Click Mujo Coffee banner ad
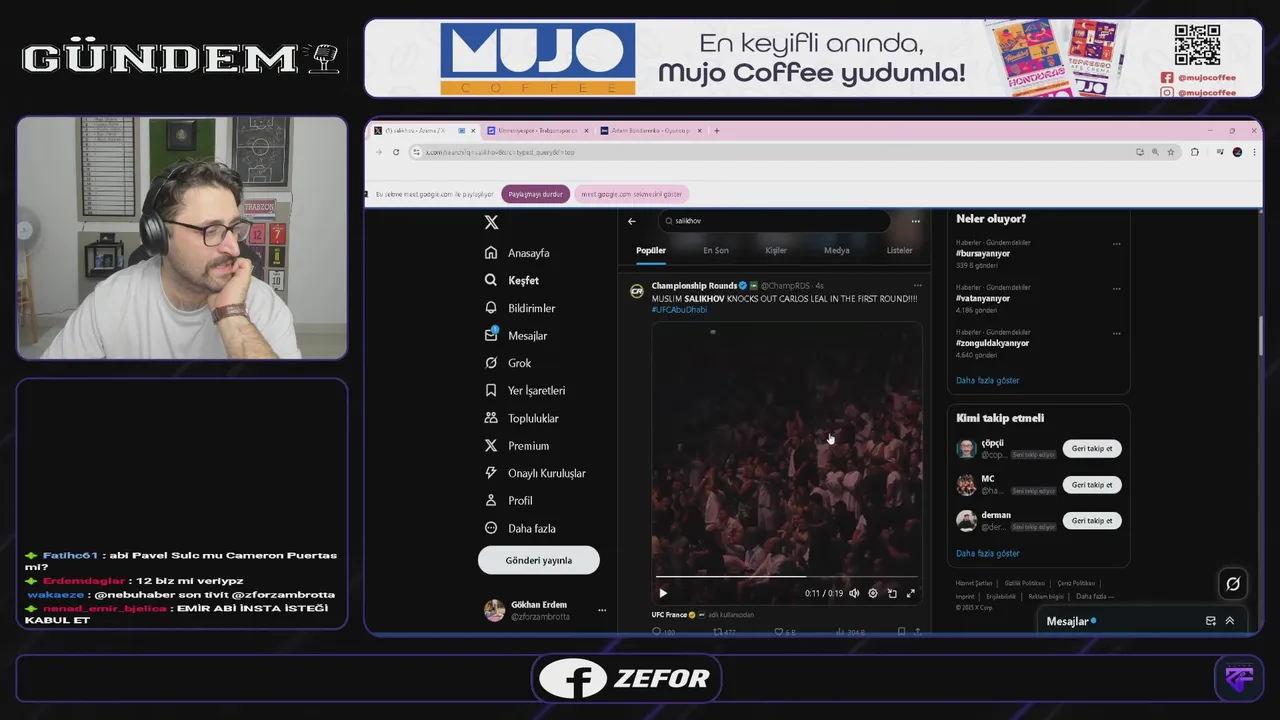Screen dimensions: 1280x720 813,58
